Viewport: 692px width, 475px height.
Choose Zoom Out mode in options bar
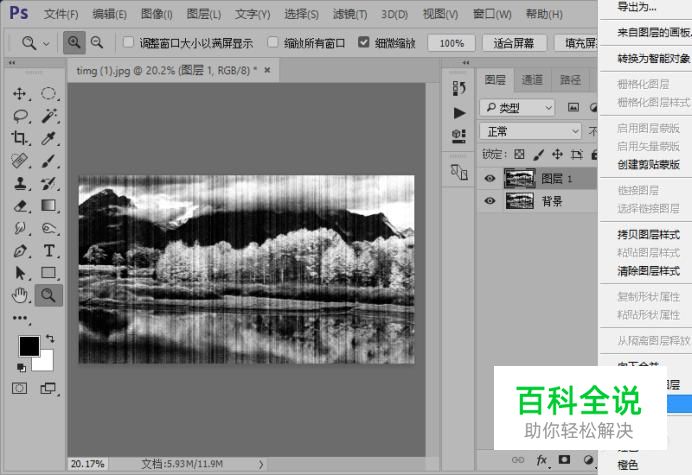click(x=97, y=42)
